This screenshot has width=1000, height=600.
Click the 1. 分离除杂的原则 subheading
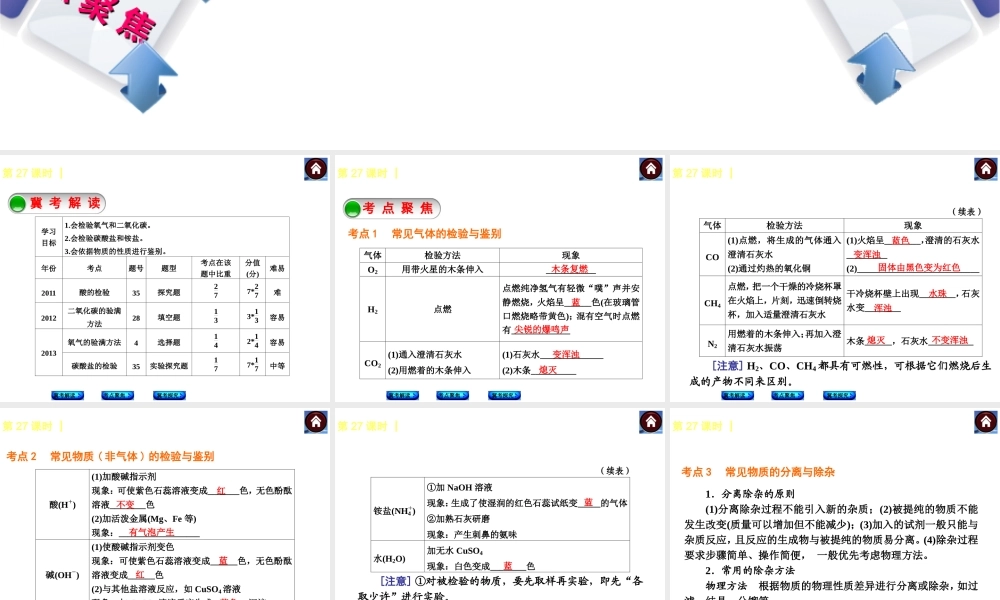point(750,494)
